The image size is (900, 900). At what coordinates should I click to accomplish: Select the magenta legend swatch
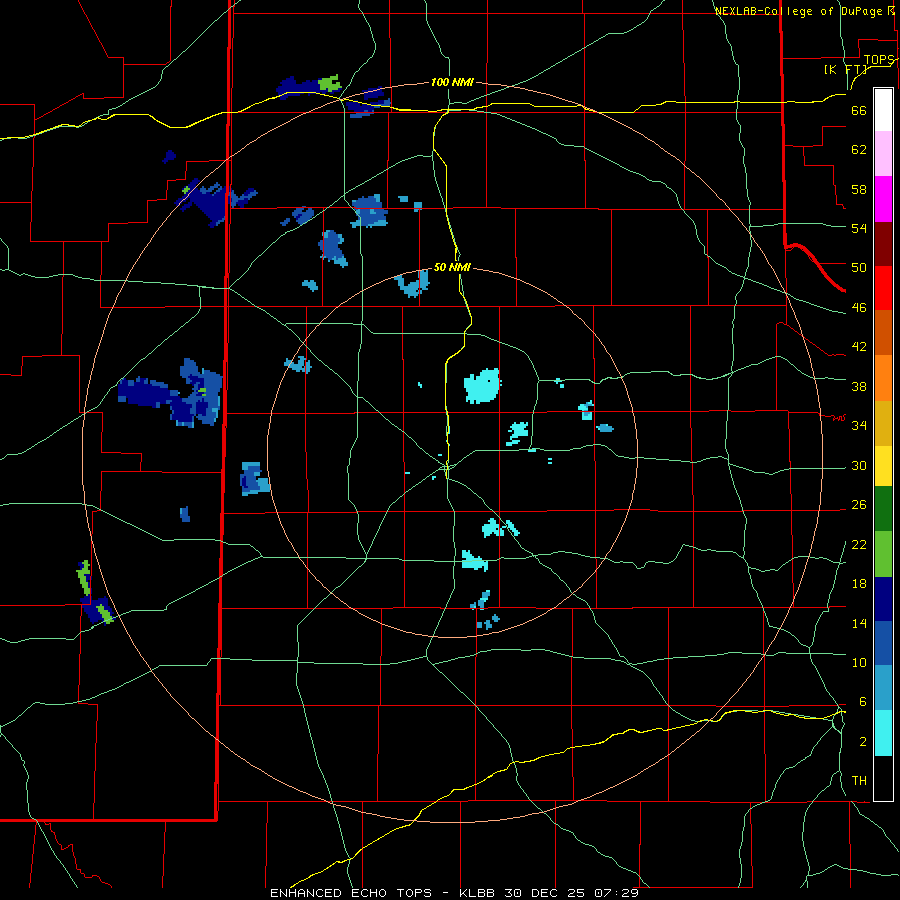point(883,199)
